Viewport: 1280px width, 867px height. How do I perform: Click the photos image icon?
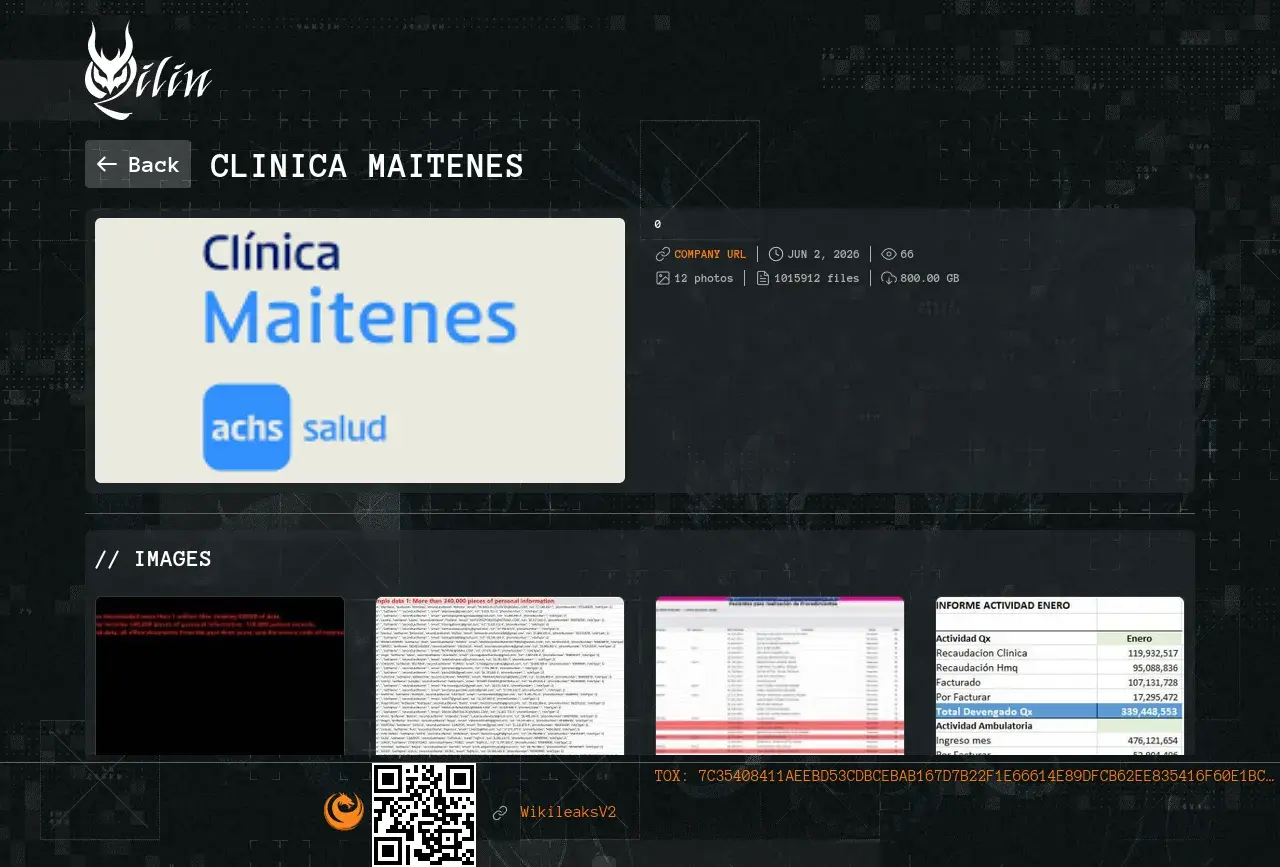pyautogui.click(x=663, y=278)
